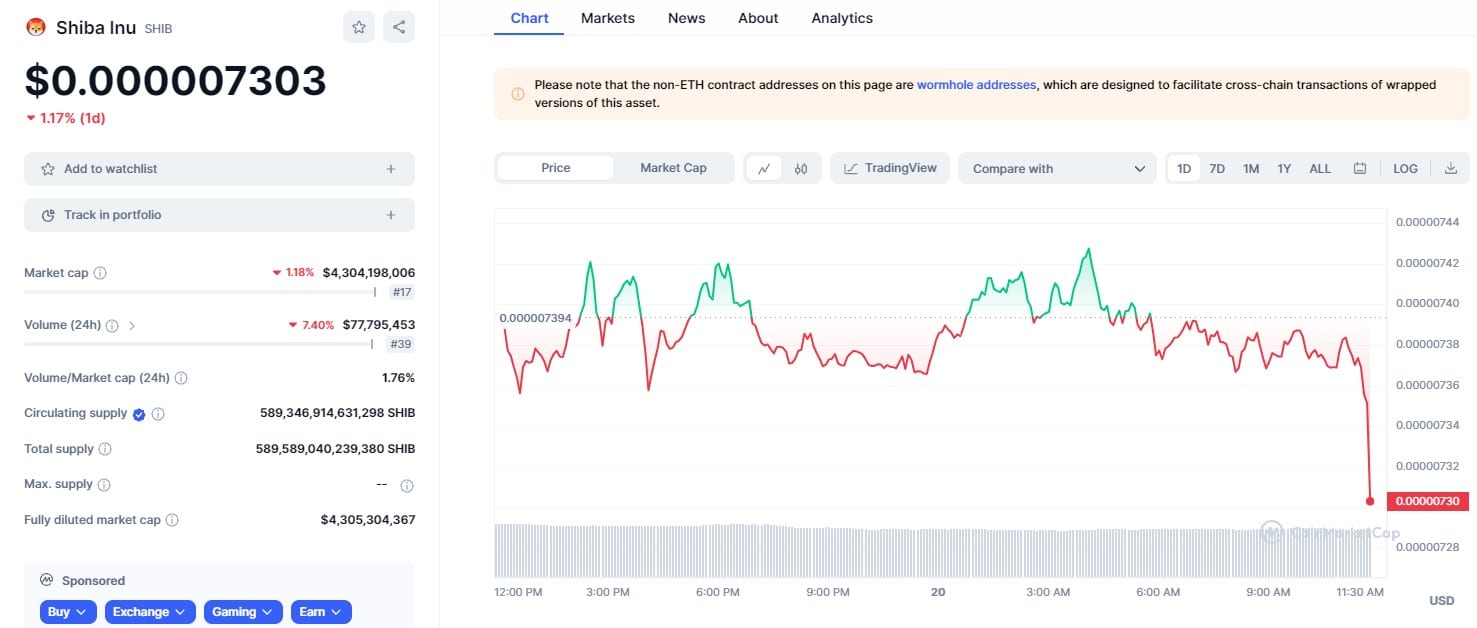1477x628 pixels.
Task: Enable LOG scale on chart
Action: pyautogui.click(x=1405, y=168)
